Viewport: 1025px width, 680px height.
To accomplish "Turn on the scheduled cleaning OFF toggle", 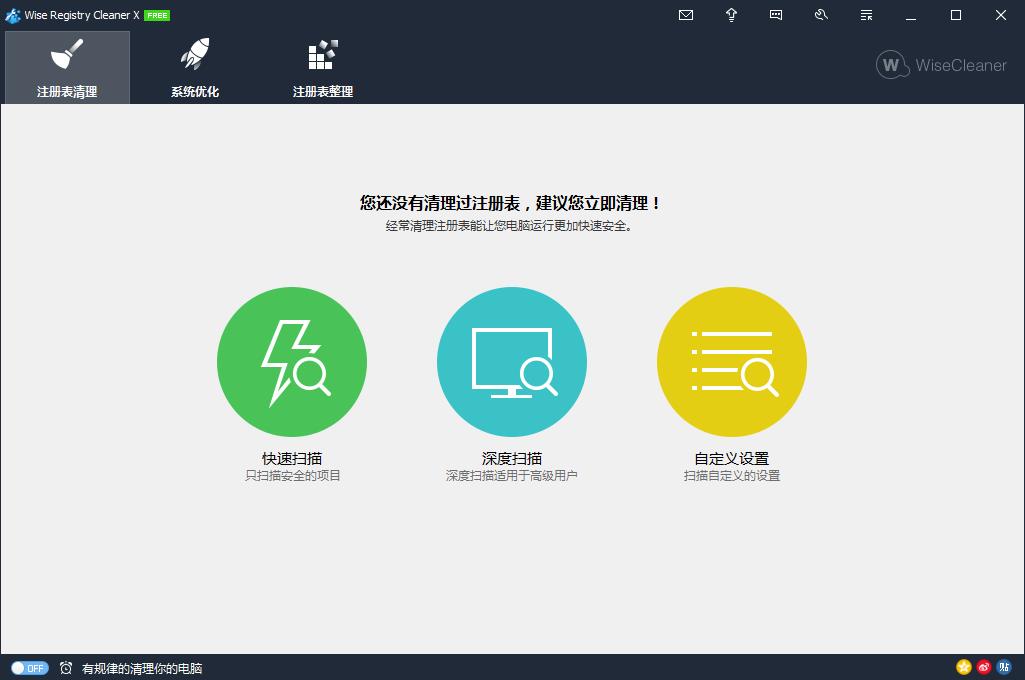I will pos(31,666).
